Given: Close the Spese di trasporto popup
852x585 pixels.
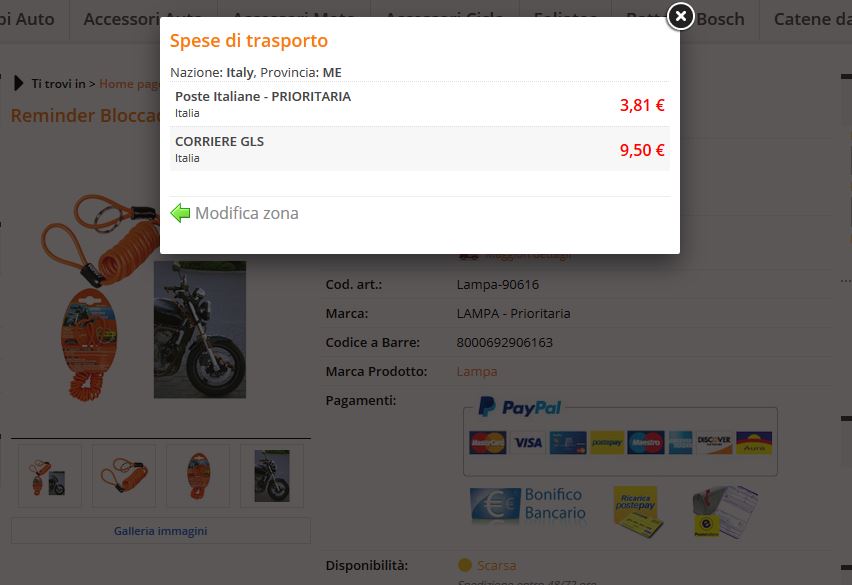Looking at the screenshot, I should point(680,17).
